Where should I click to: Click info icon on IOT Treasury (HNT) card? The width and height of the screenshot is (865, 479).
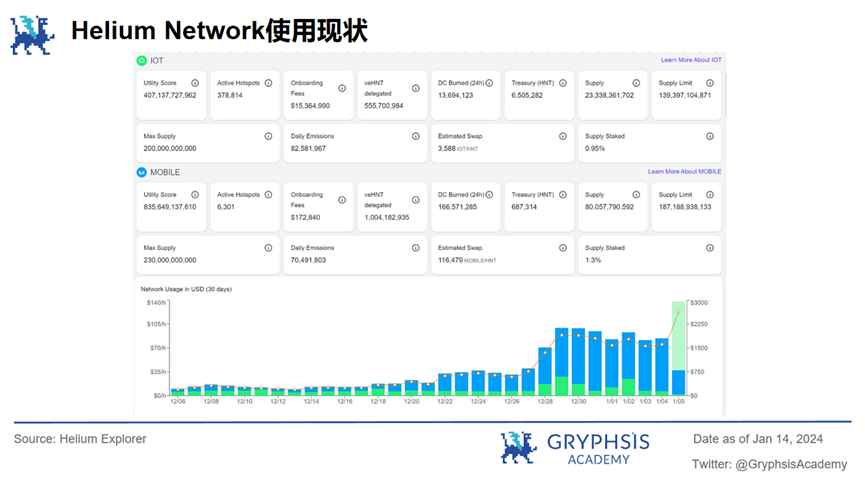[563, 83]
